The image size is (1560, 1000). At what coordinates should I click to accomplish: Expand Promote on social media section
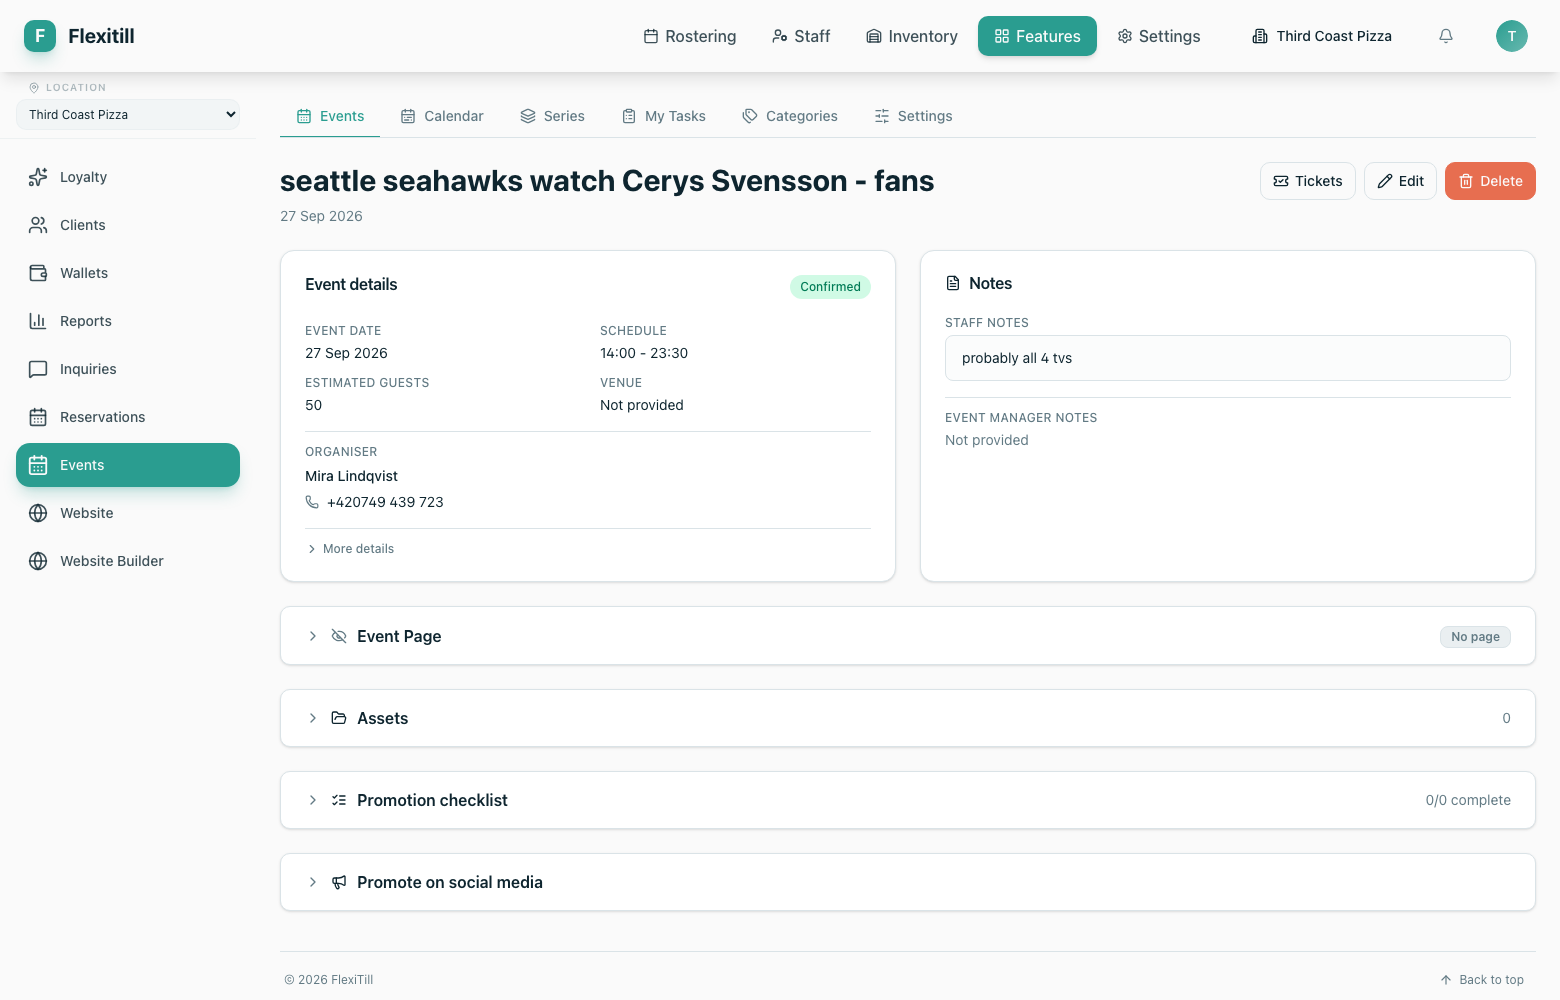tap(908, 882)
